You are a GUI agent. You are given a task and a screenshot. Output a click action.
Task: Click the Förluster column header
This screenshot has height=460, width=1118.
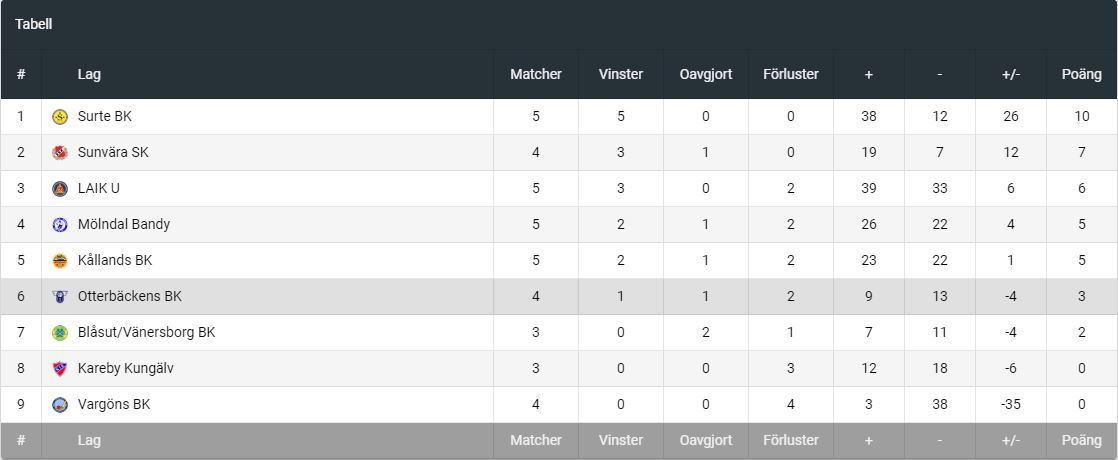pos(791,74)
